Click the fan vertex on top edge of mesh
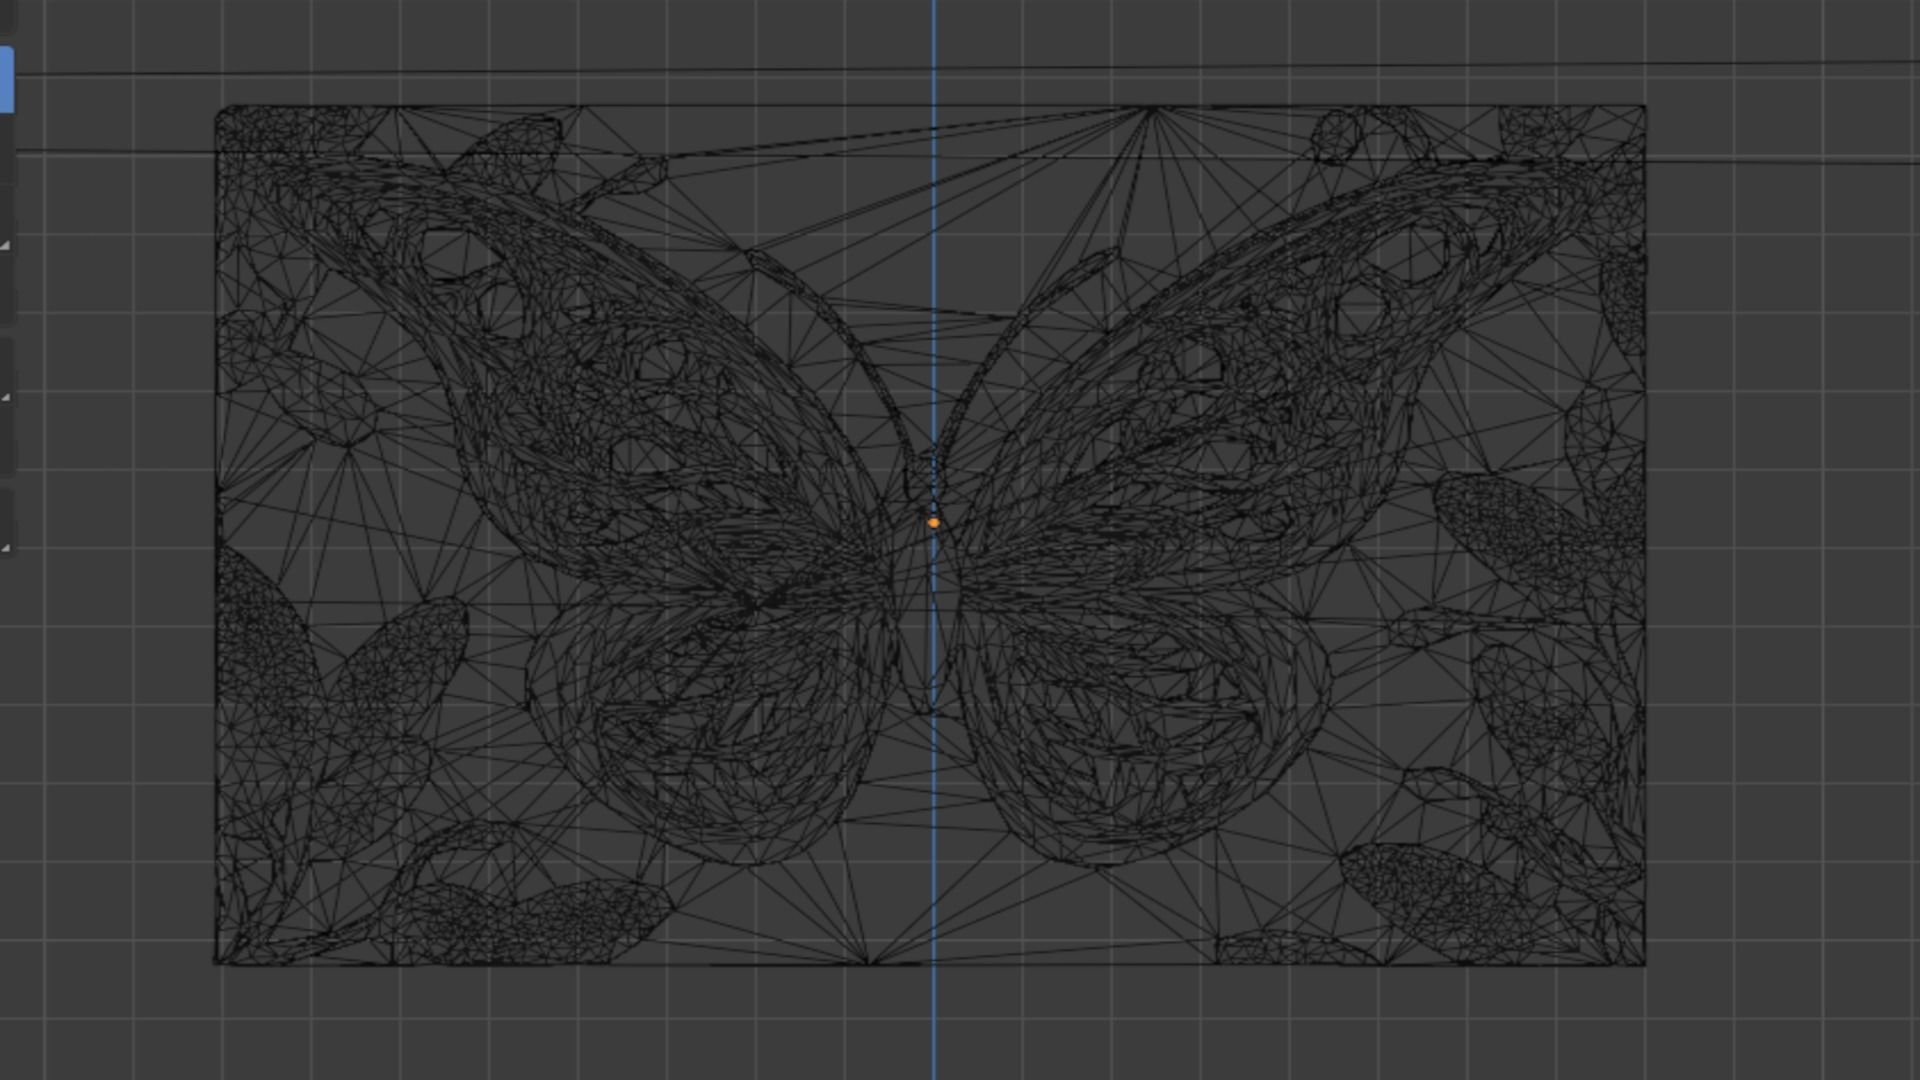The image size is (1920, 1080). 1152,109
